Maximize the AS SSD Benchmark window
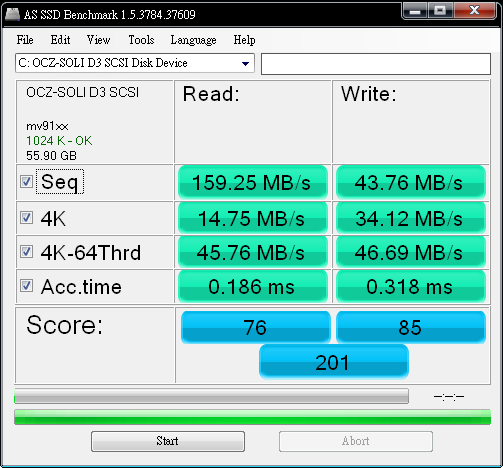This screenshot has width=503, height=468. (440, 11)
